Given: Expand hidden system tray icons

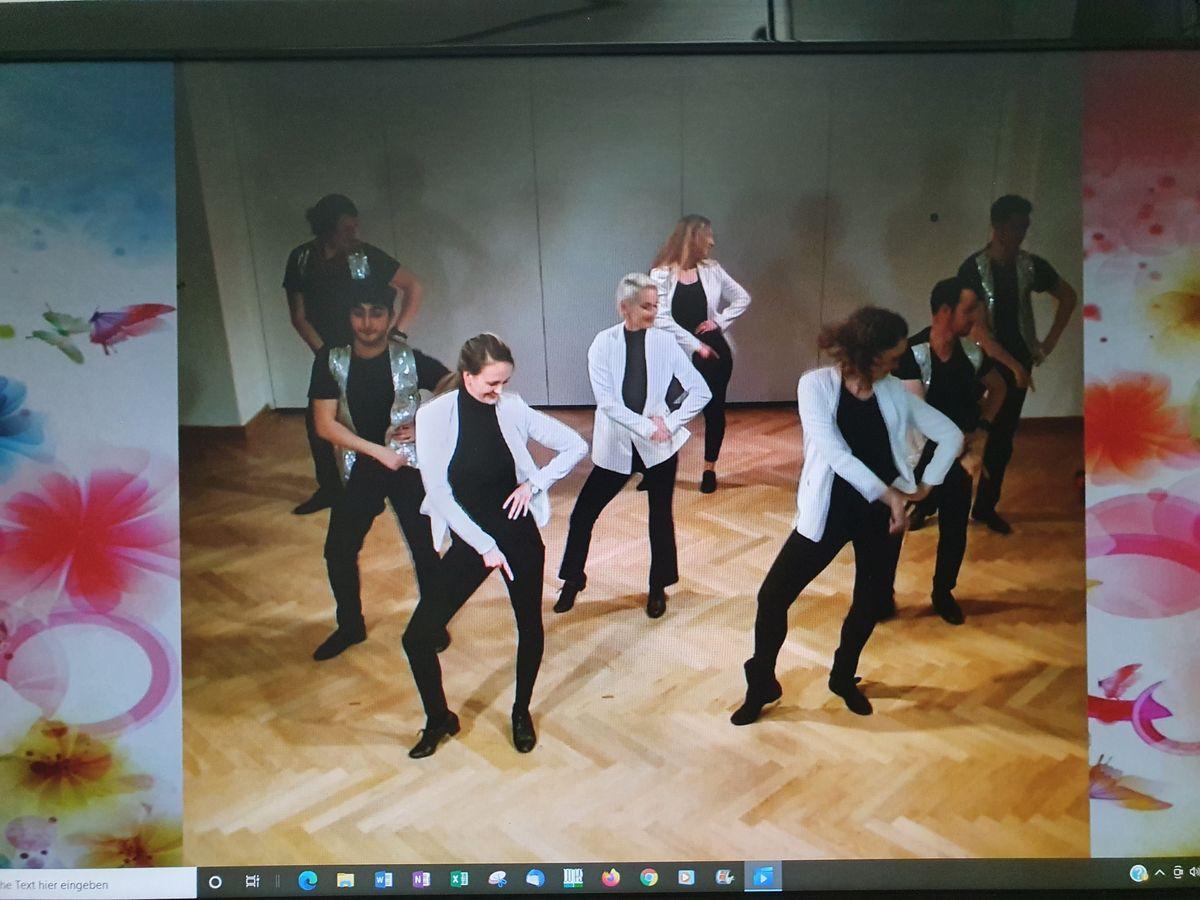Looking at the screenshot, I should pos(1160,873).
